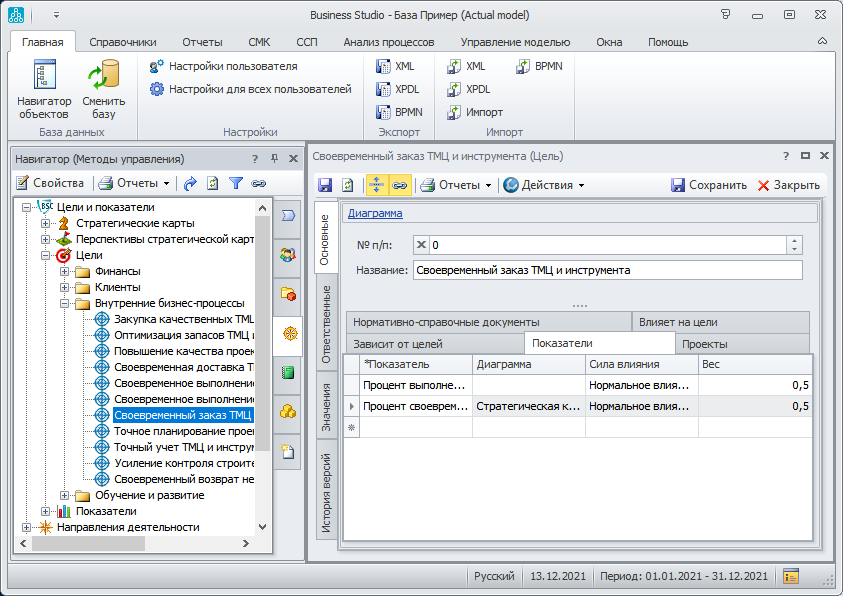Click the status bar calendar icon
Viewport: 843px width, 596px height.
point(791,577)
